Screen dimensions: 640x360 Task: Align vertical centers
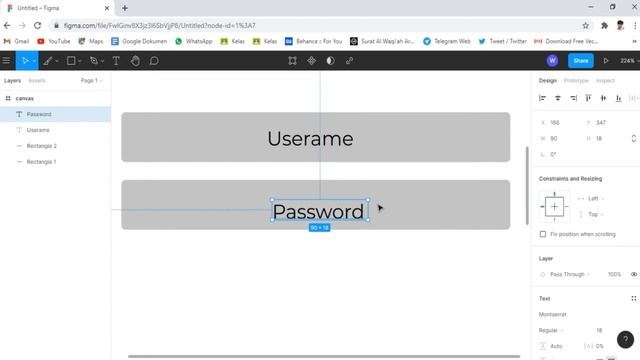point(603,98)
